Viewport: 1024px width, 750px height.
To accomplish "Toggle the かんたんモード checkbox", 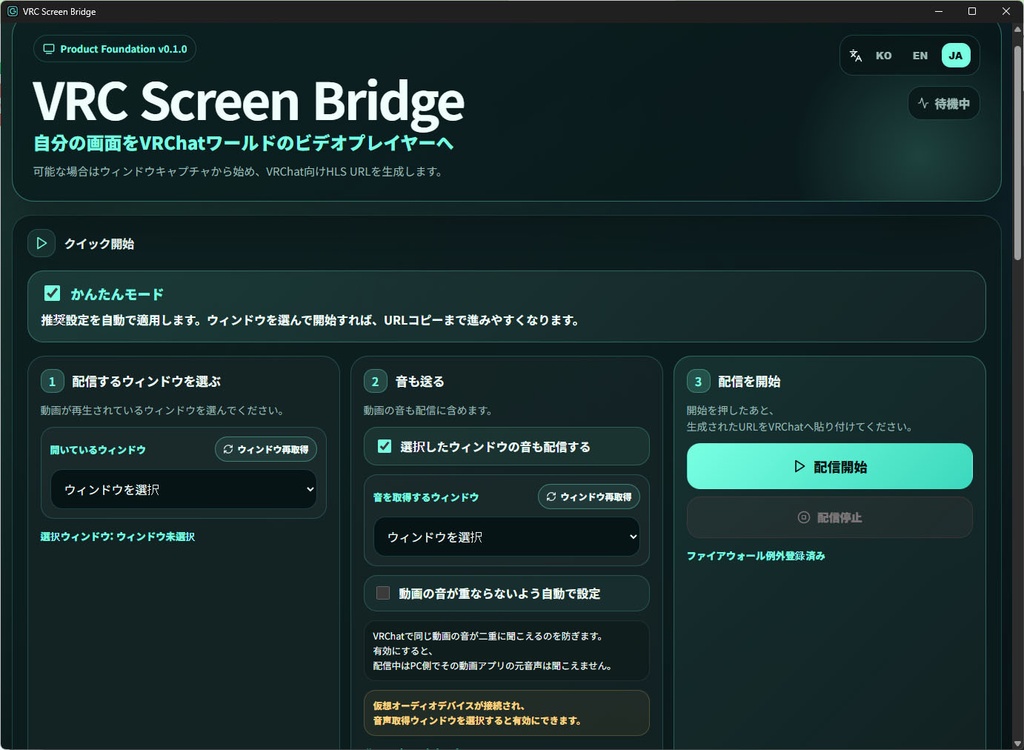I will click(x=52, y=293).
